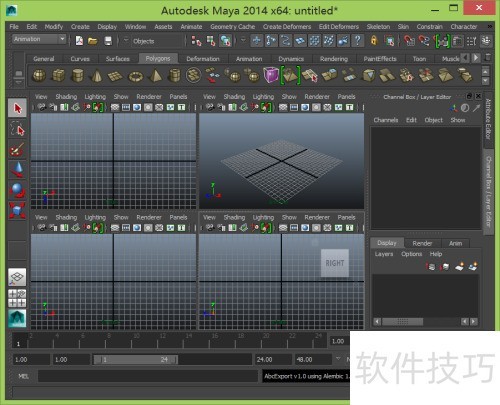The height and width of the screenshot is (405, 500).
Task: Toggle wireframe in top-left viewport
Action: (115, 107)
